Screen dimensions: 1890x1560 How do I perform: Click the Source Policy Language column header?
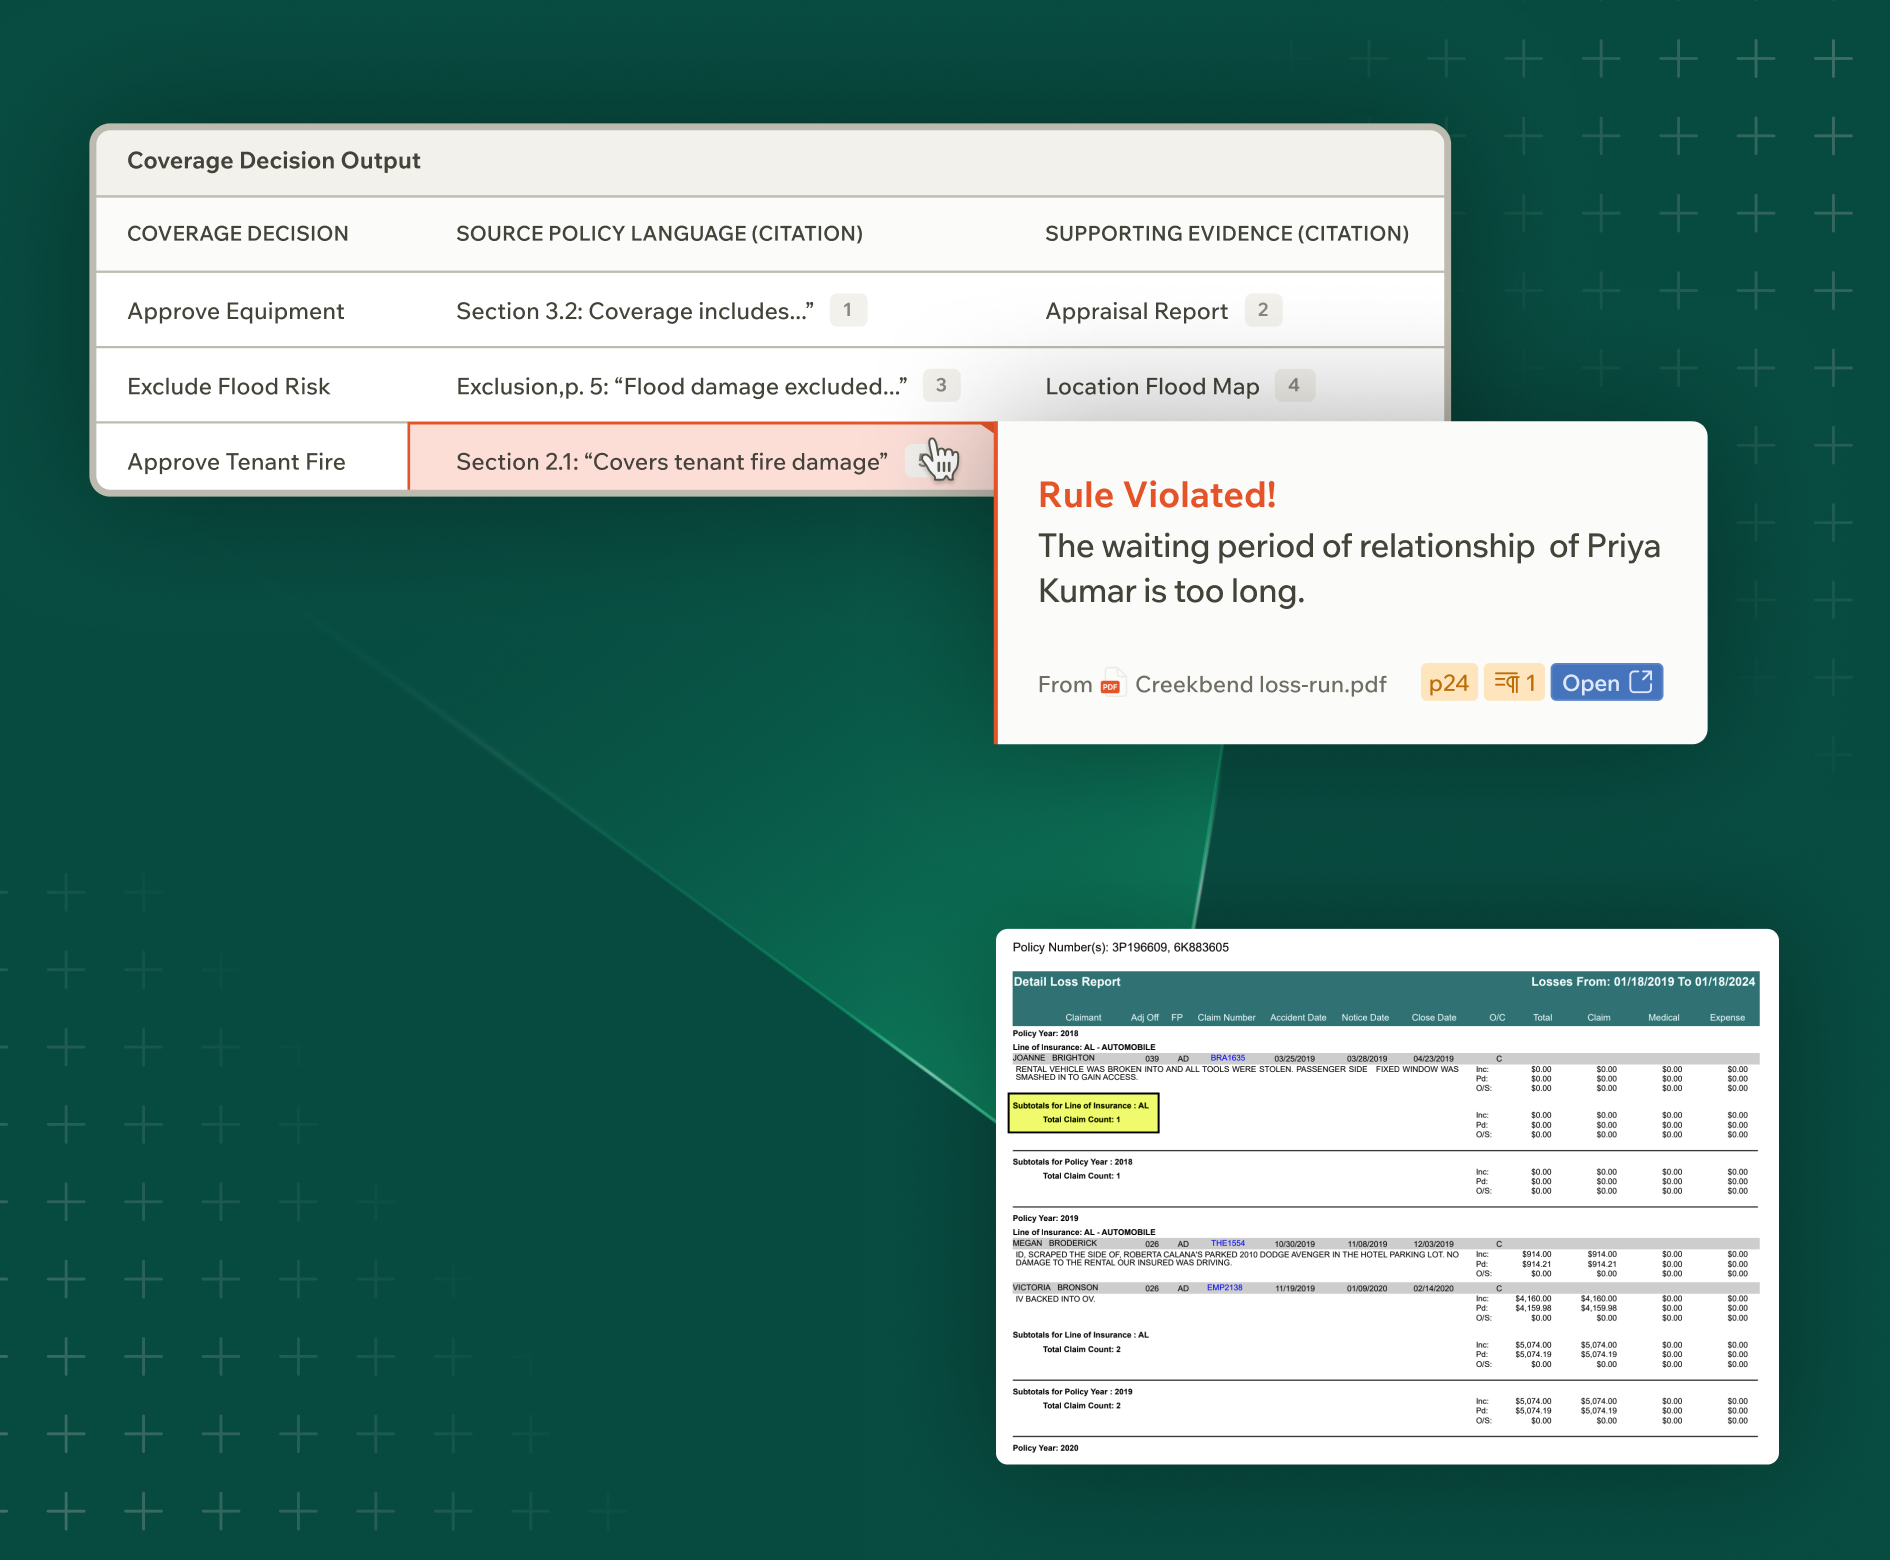(659, 234)
